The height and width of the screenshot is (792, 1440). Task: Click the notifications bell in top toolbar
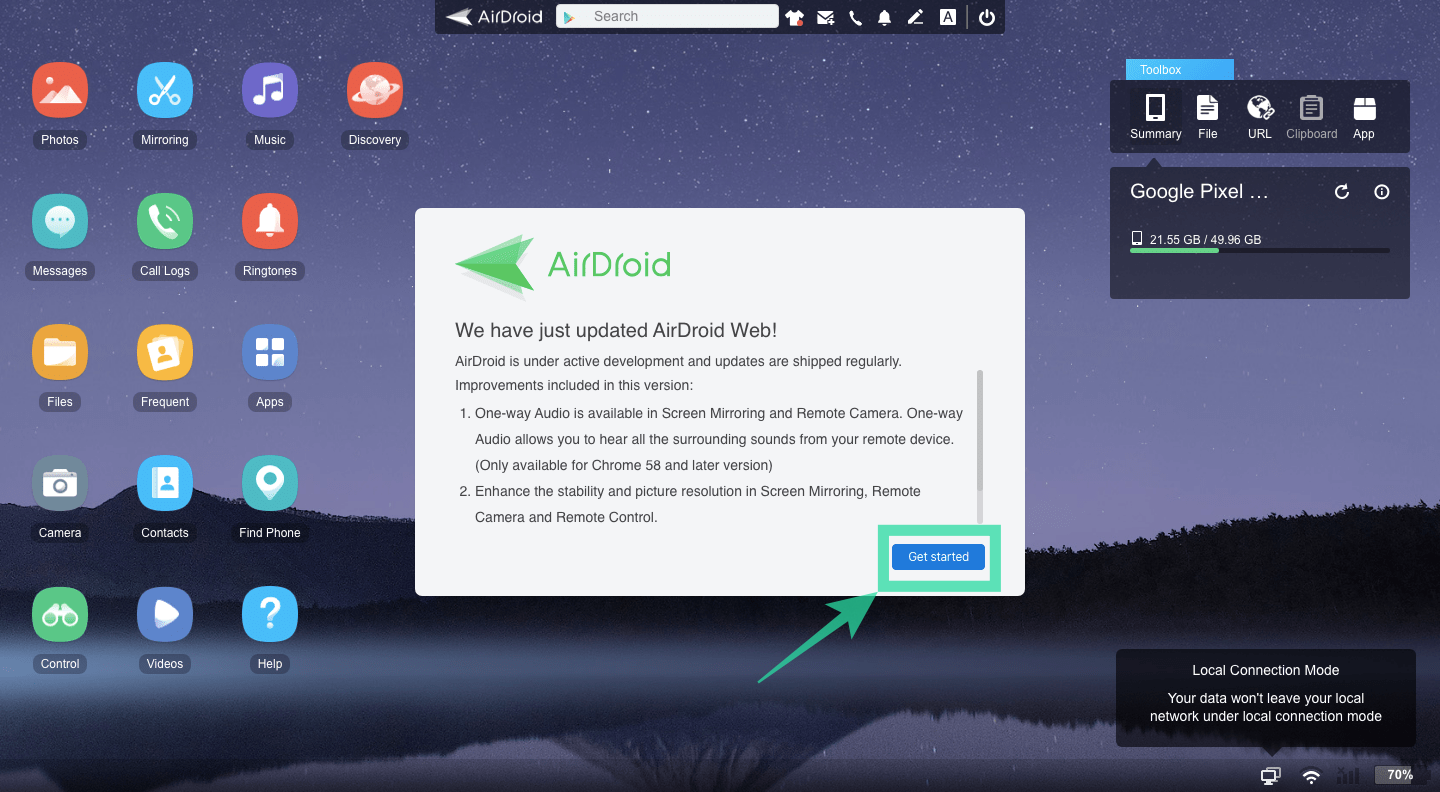885,17
